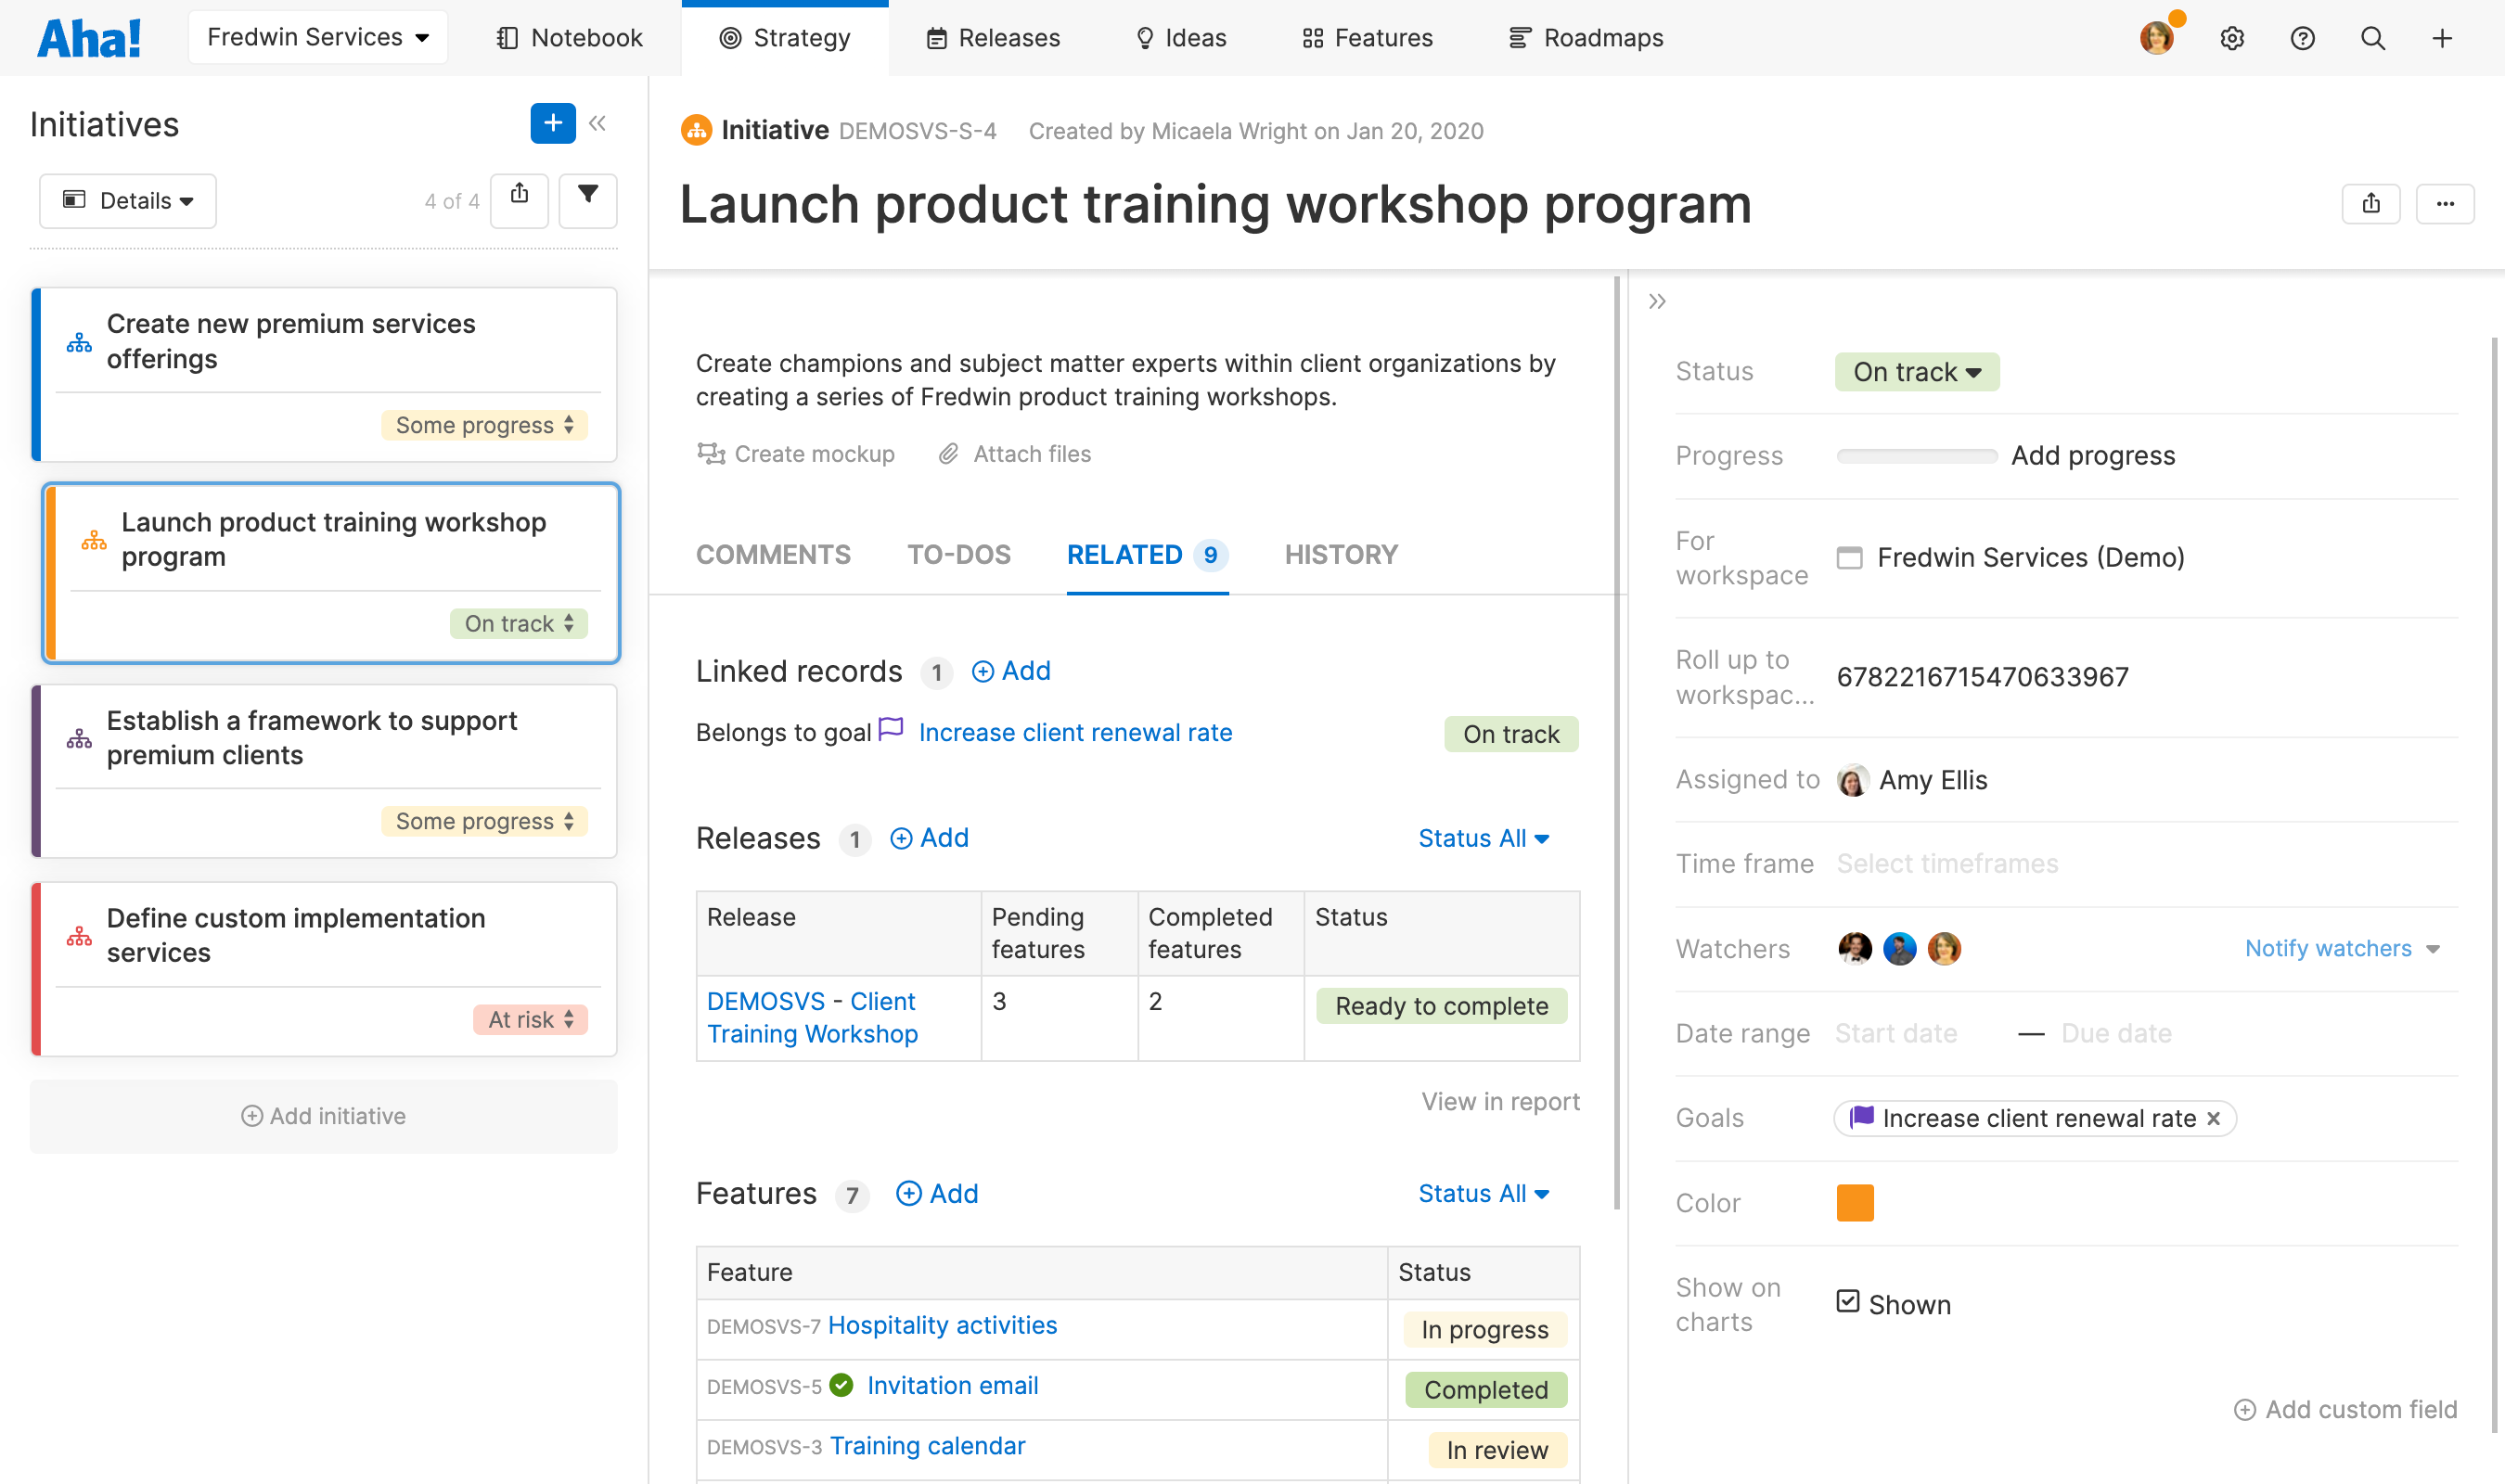Open the settings gear
This screenshot has width=2505, height=1484.
click(x=2231, y=37)
